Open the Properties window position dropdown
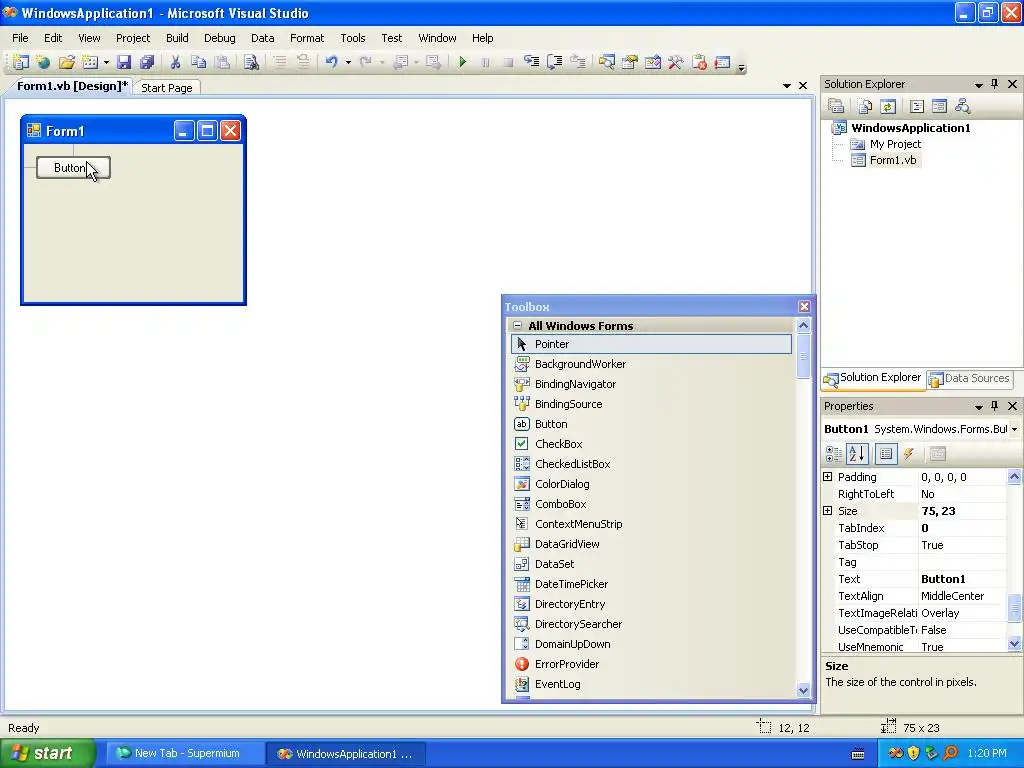 pyautogui.click(x=978, y=407)
